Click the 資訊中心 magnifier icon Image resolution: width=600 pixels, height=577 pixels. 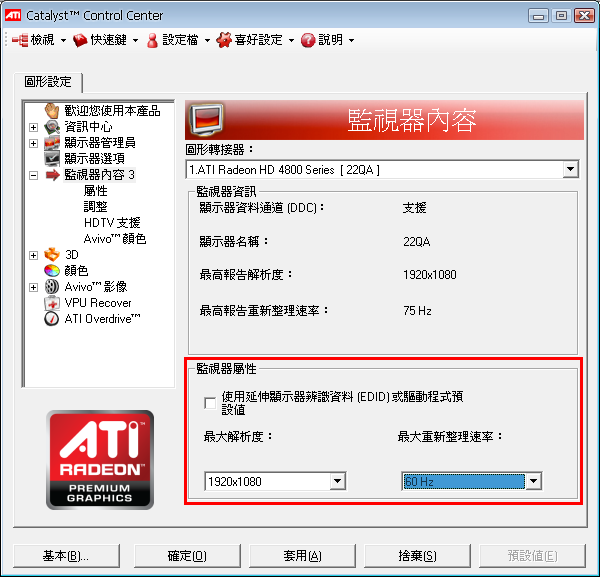pyautogui.click(x=52, y=127)
